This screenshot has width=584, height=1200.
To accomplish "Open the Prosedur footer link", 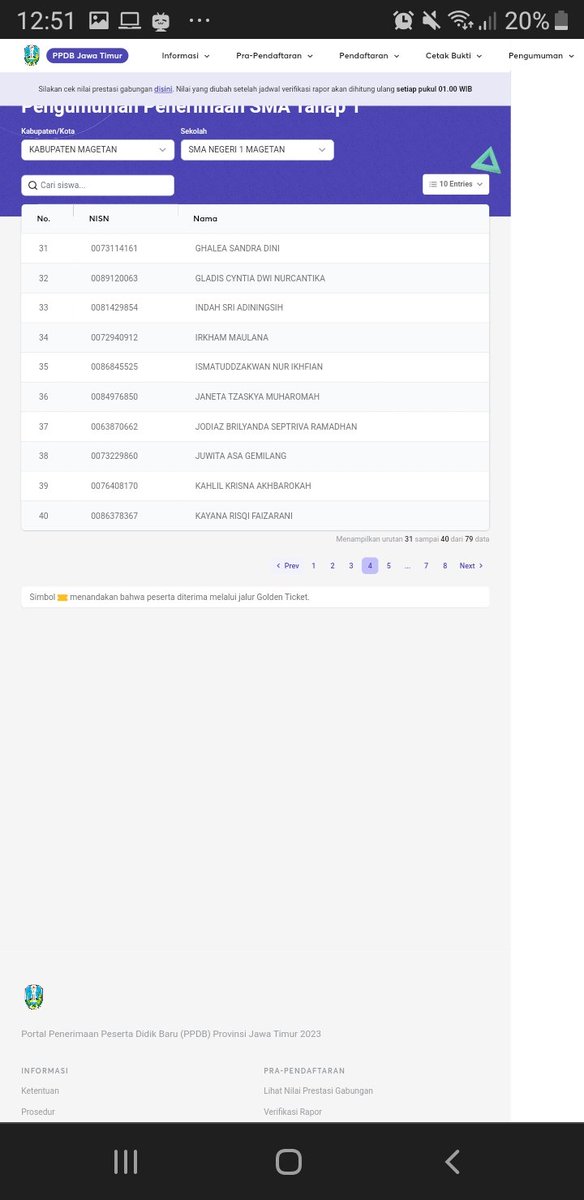I will pyautogui.click(x=38, y=1111).
